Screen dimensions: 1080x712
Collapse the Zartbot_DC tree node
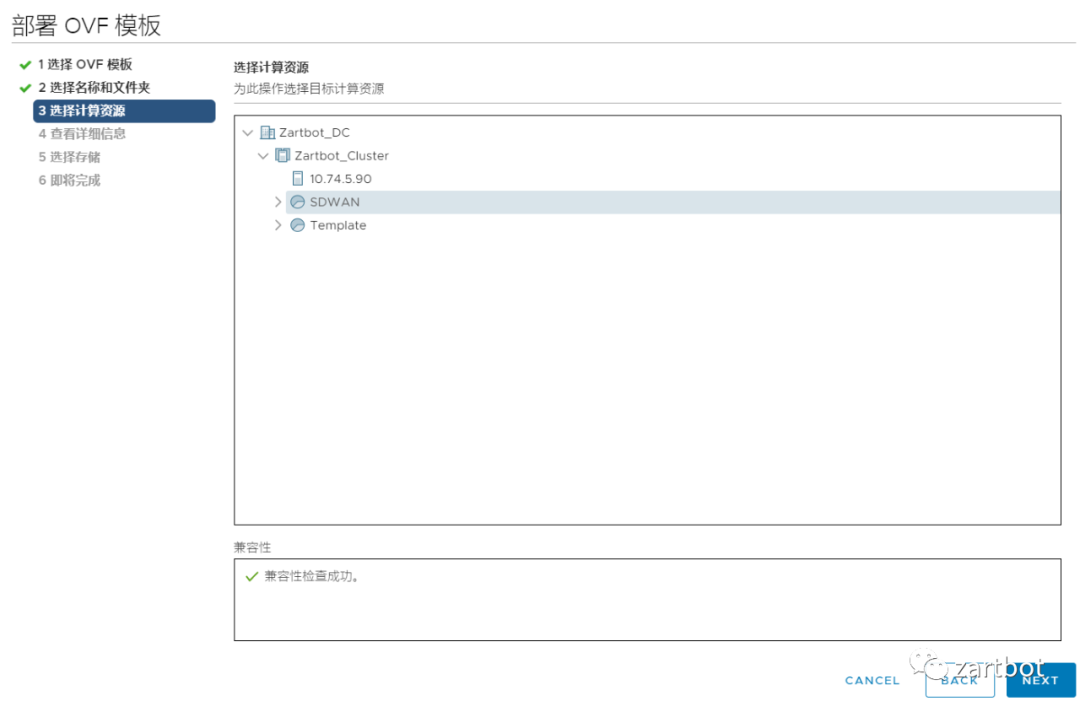[x=248, y=132]
